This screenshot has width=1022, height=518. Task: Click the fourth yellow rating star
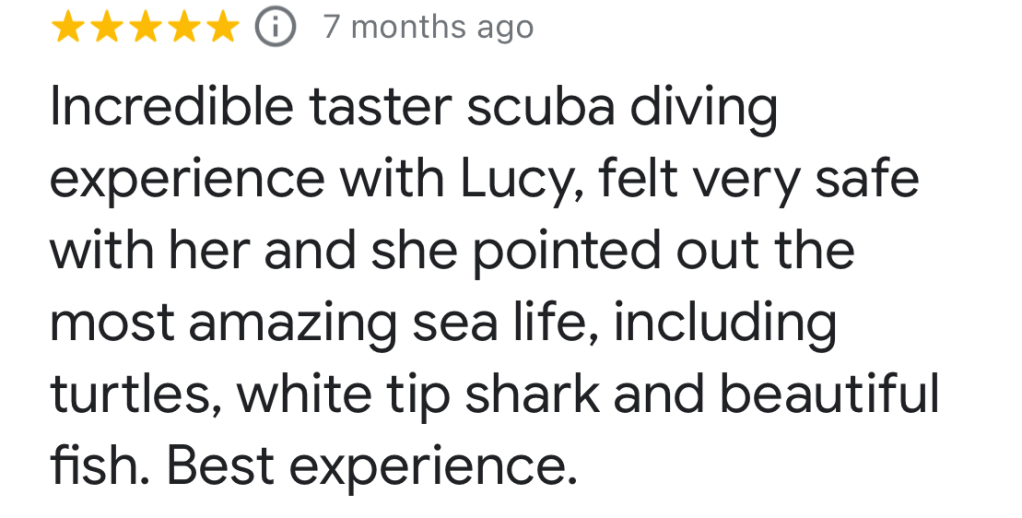(x=183, y=28)
